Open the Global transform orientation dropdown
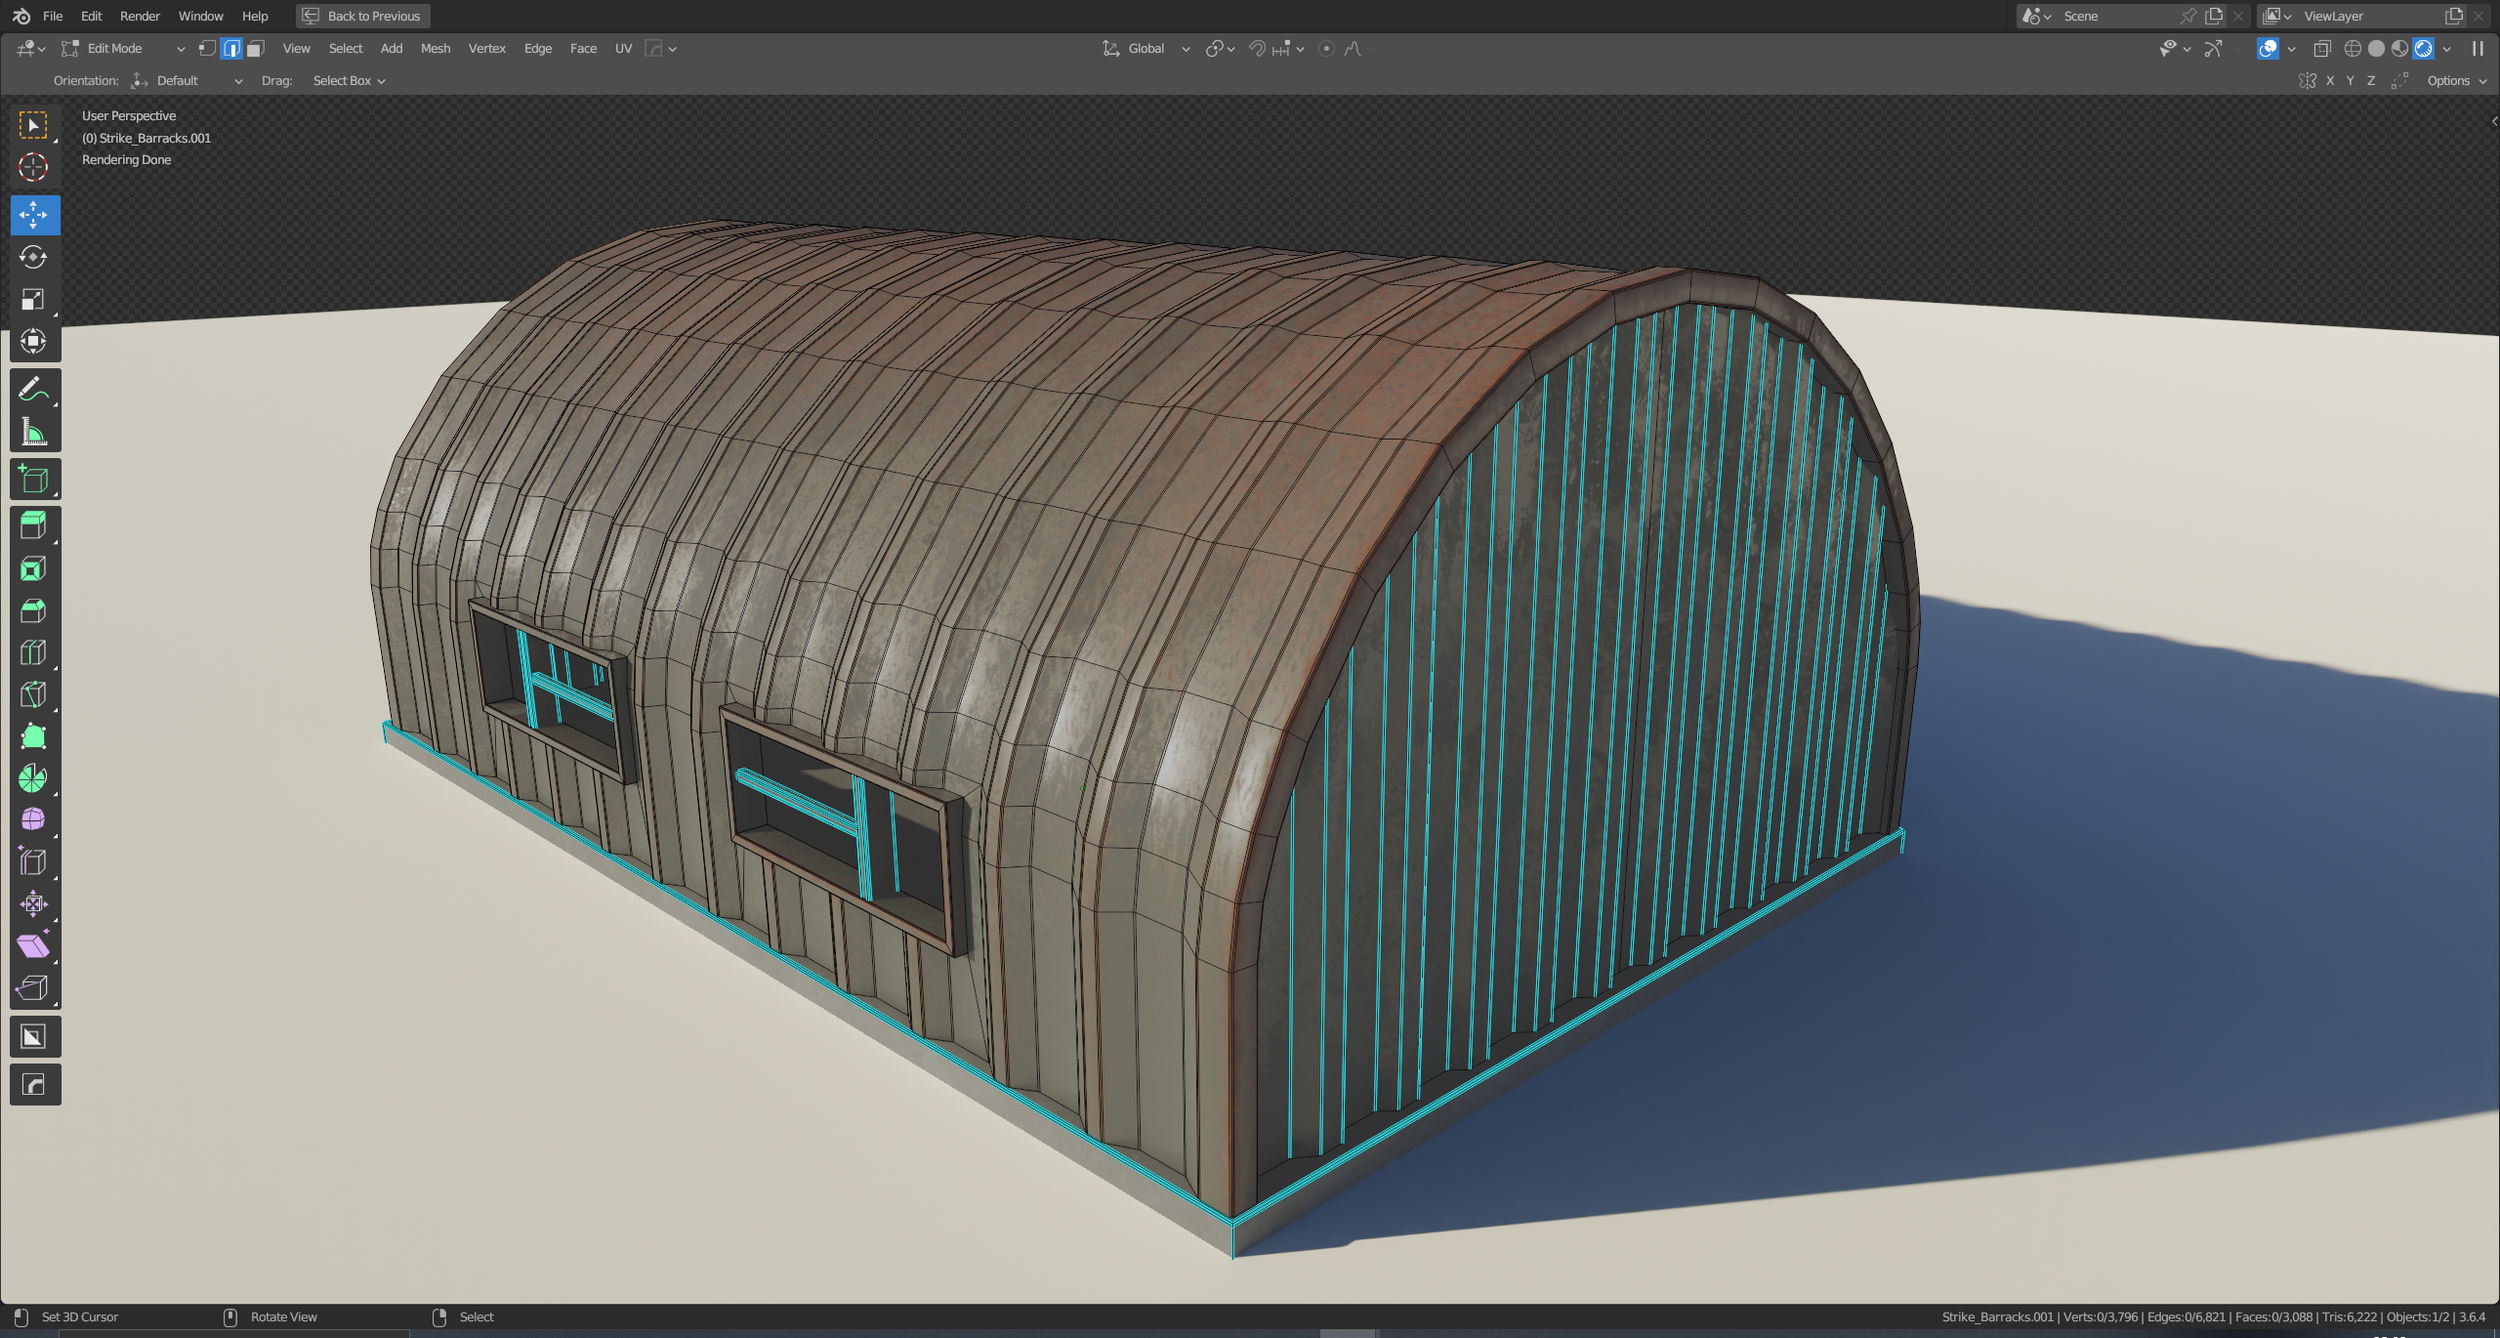 [x=1147, y=49]
